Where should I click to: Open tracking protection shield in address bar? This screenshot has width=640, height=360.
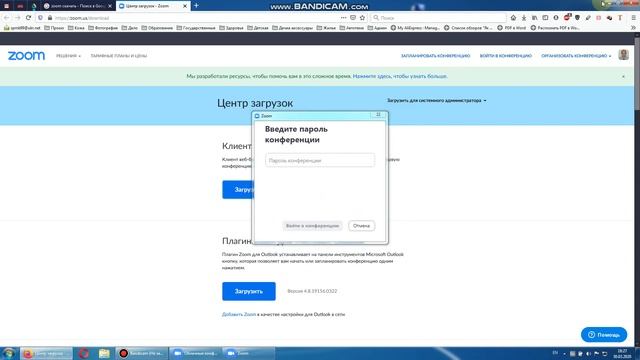40,18
